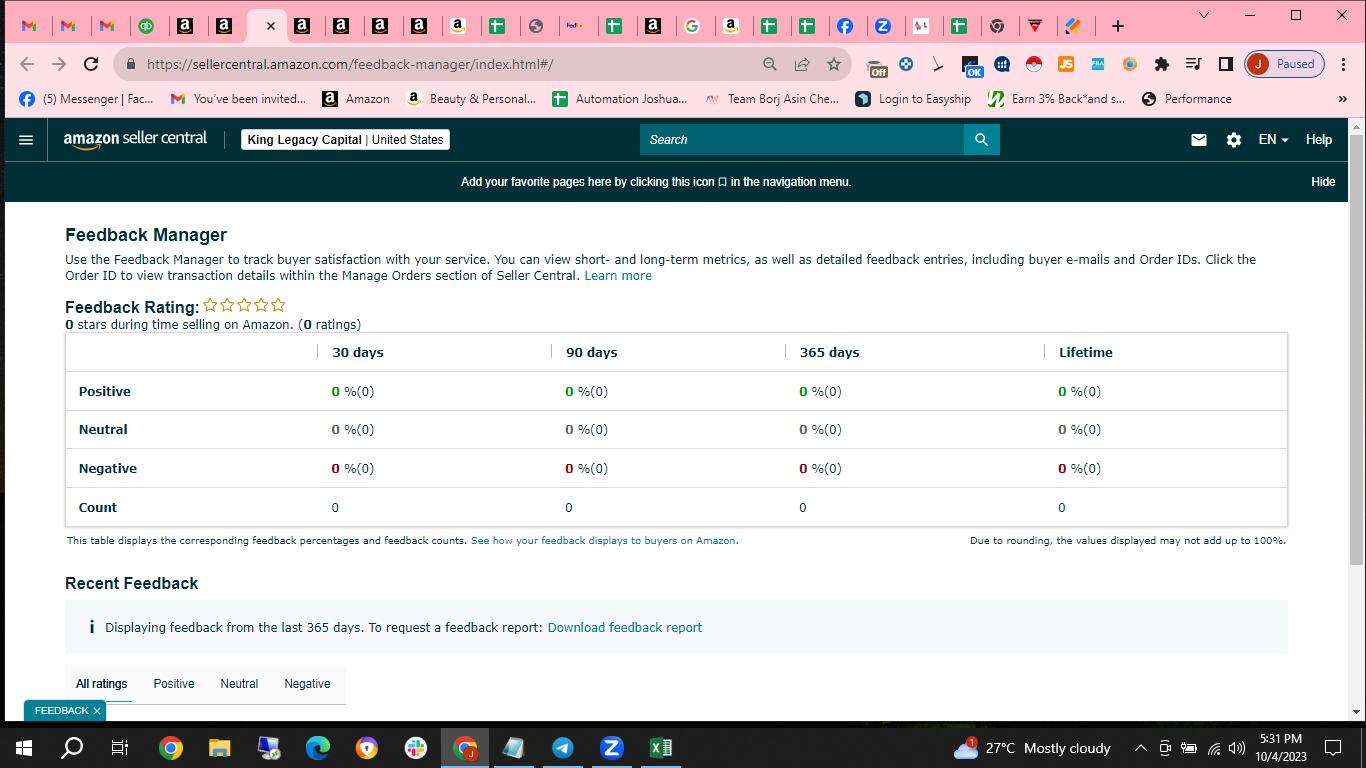Launch Excel from the taskbar

point(661,747)
